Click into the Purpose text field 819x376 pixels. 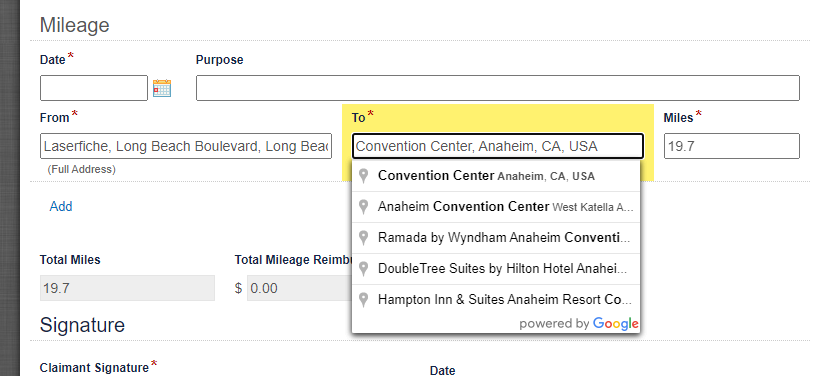click(498, 88)
